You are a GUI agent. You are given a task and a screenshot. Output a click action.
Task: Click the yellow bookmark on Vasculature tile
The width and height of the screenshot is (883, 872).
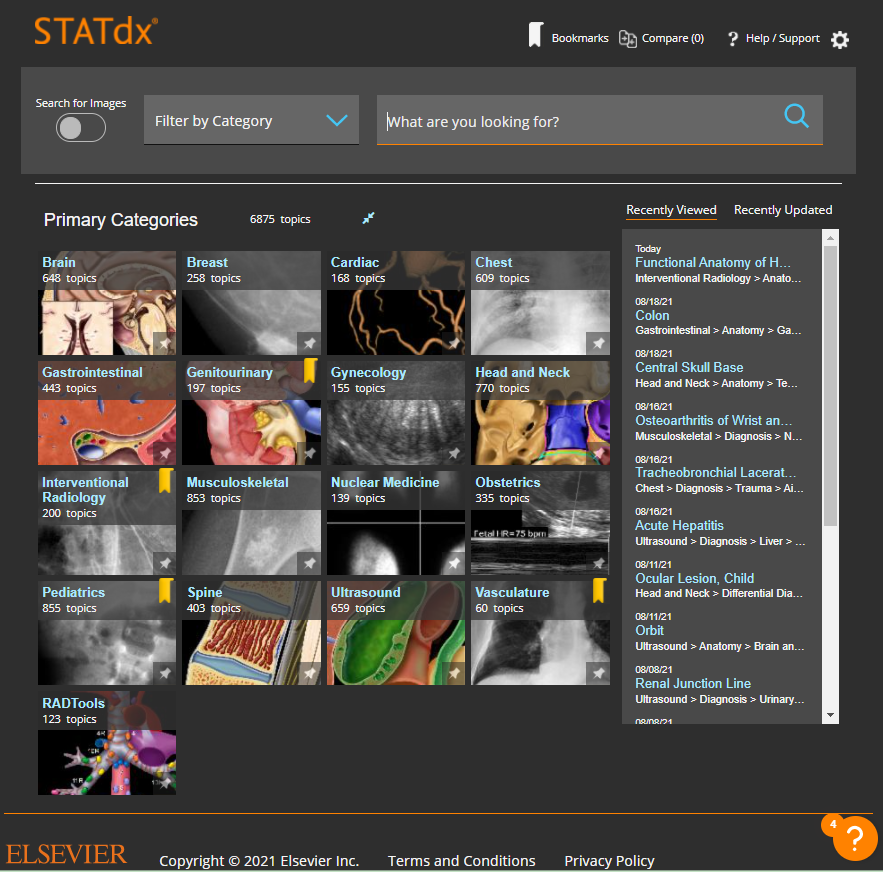pos(599,590)
